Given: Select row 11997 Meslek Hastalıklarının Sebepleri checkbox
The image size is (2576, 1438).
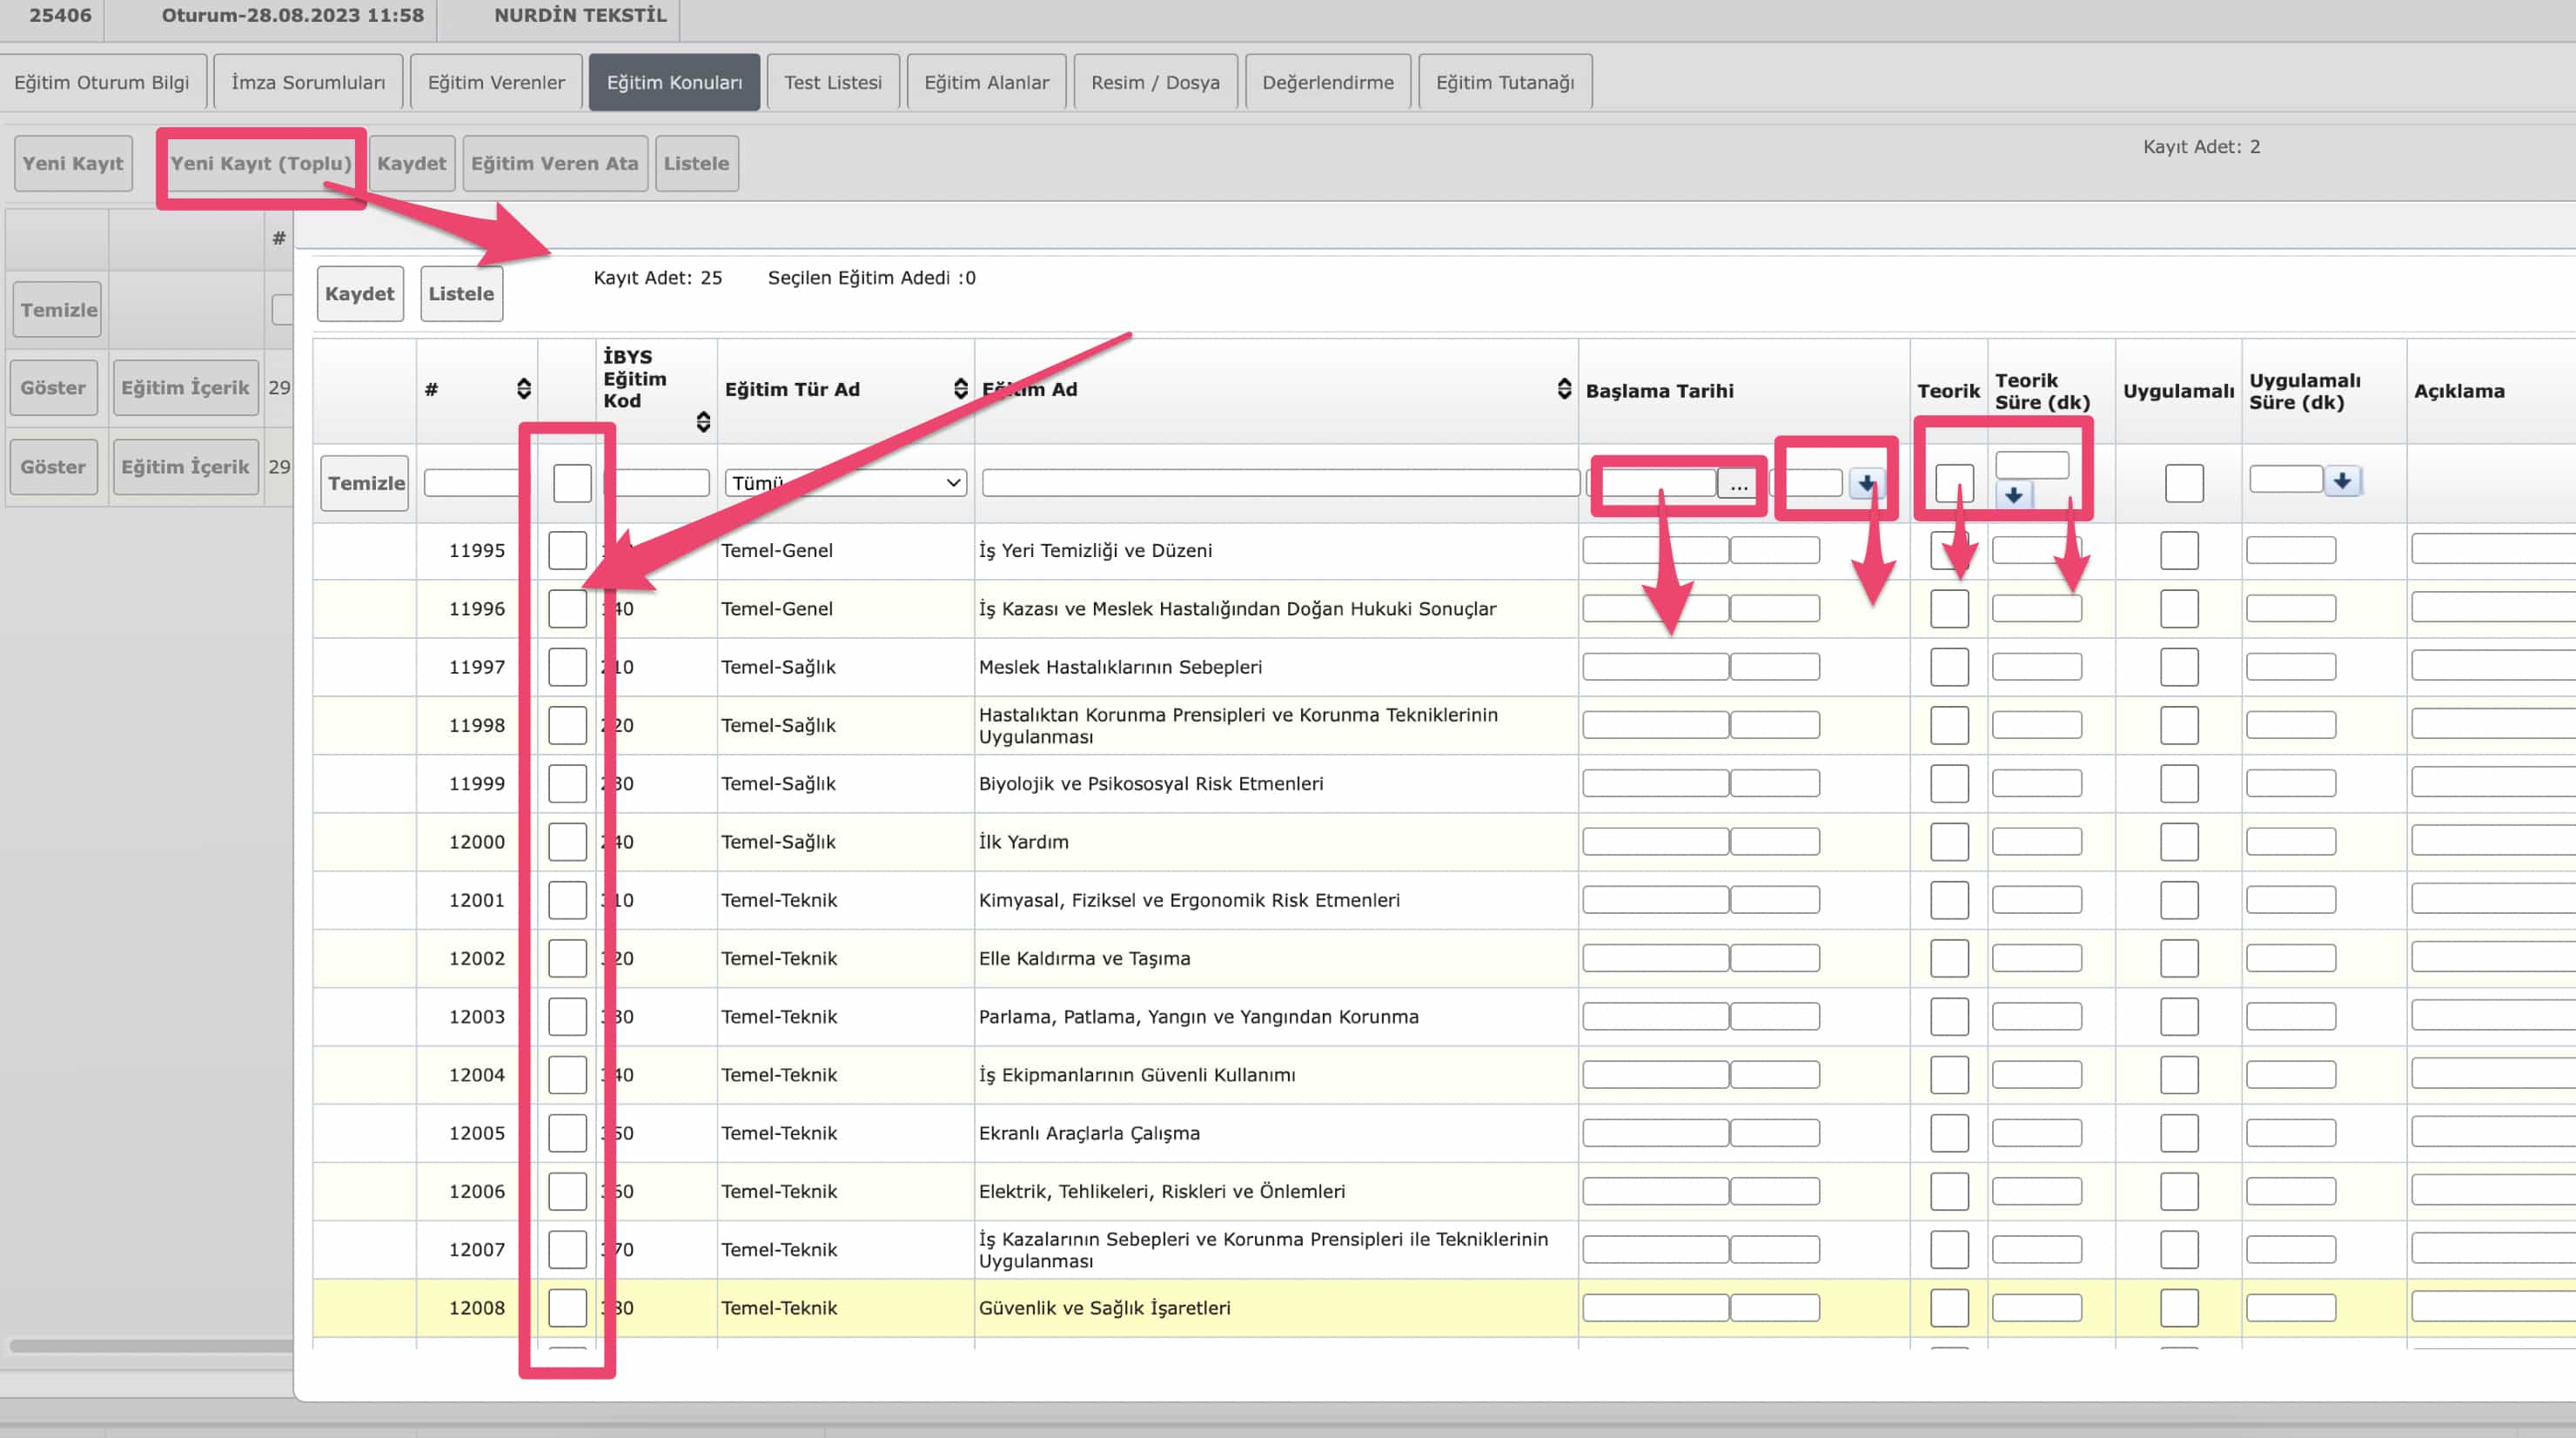Looking at the screenshot, I should coord(567,667).
